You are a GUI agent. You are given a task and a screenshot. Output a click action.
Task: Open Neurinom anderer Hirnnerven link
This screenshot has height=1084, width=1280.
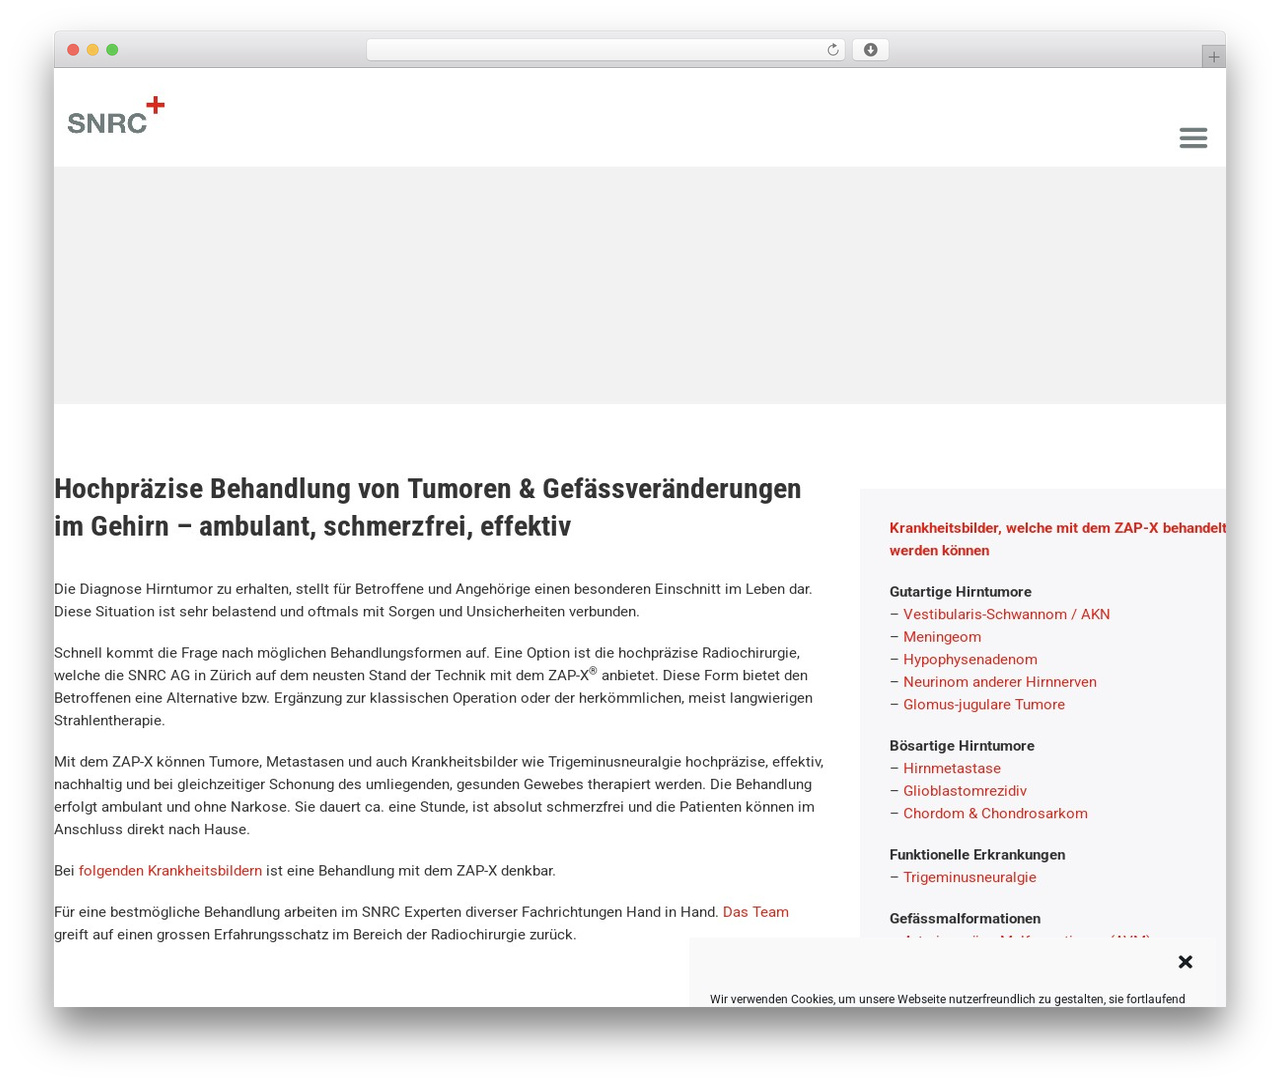[1000, 682]
